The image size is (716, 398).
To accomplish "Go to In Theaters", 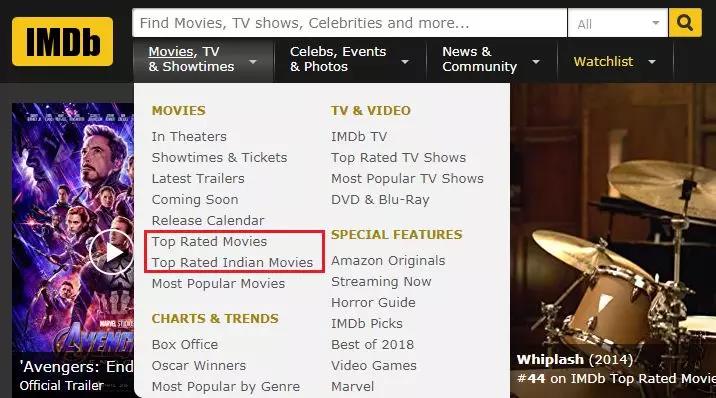I will coord(189,136).
